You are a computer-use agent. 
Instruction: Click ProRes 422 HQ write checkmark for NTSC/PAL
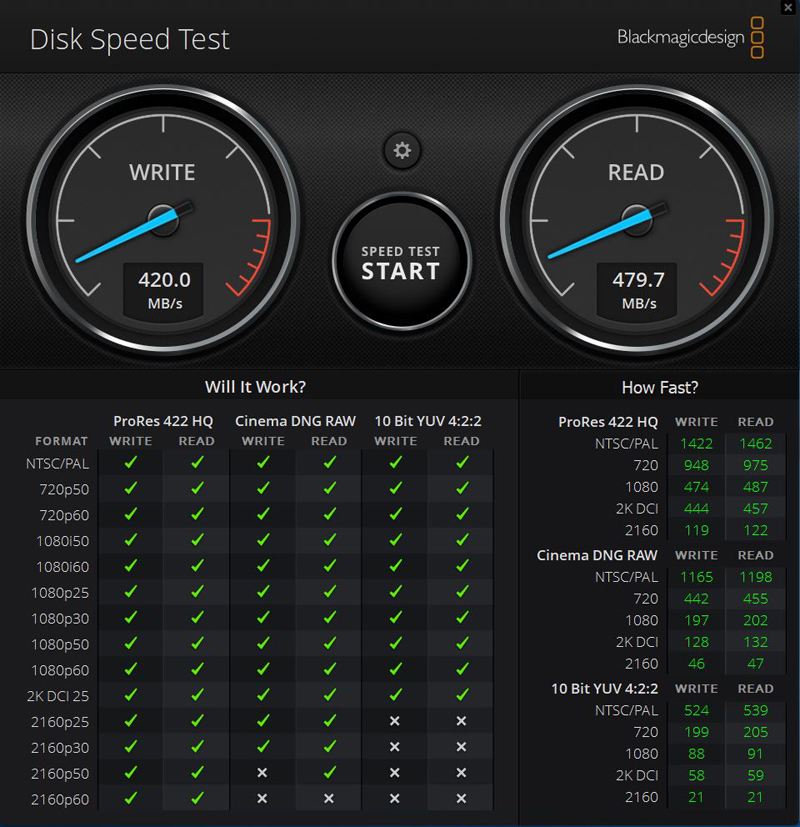coord(131,463)
